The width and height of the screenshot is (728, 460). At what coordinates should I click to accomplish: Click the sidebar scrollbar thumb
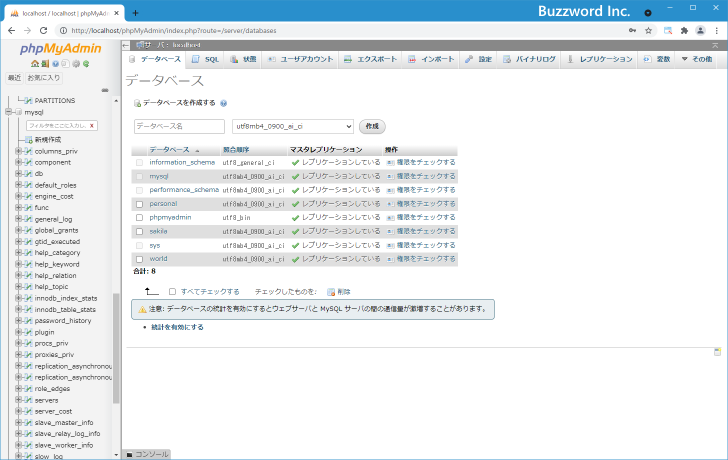[x=116, y=348]
